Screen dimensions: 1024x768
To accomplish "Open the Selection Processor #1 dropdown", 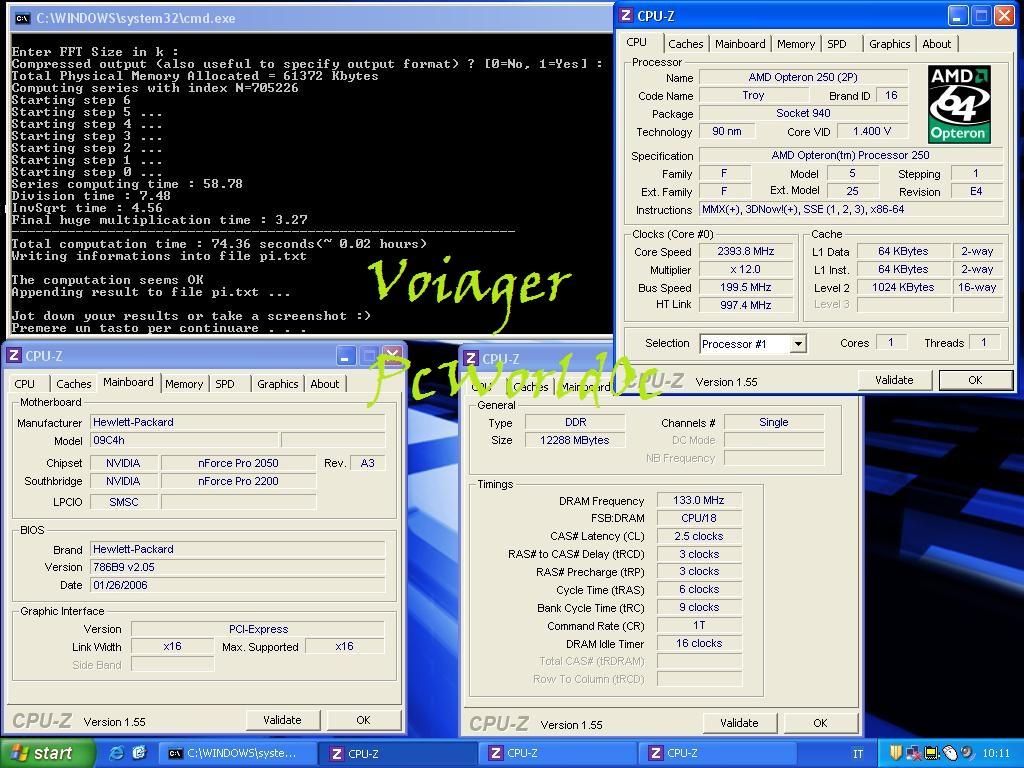I will click(798, 344).
